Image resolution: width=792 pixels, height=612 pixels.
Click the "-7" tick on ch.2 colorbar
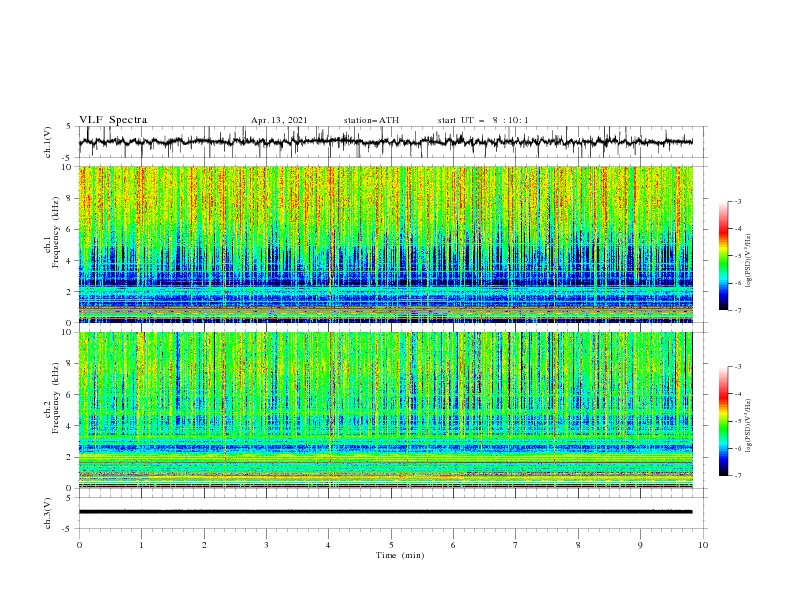pyautogui.click(x=737, y=475)
